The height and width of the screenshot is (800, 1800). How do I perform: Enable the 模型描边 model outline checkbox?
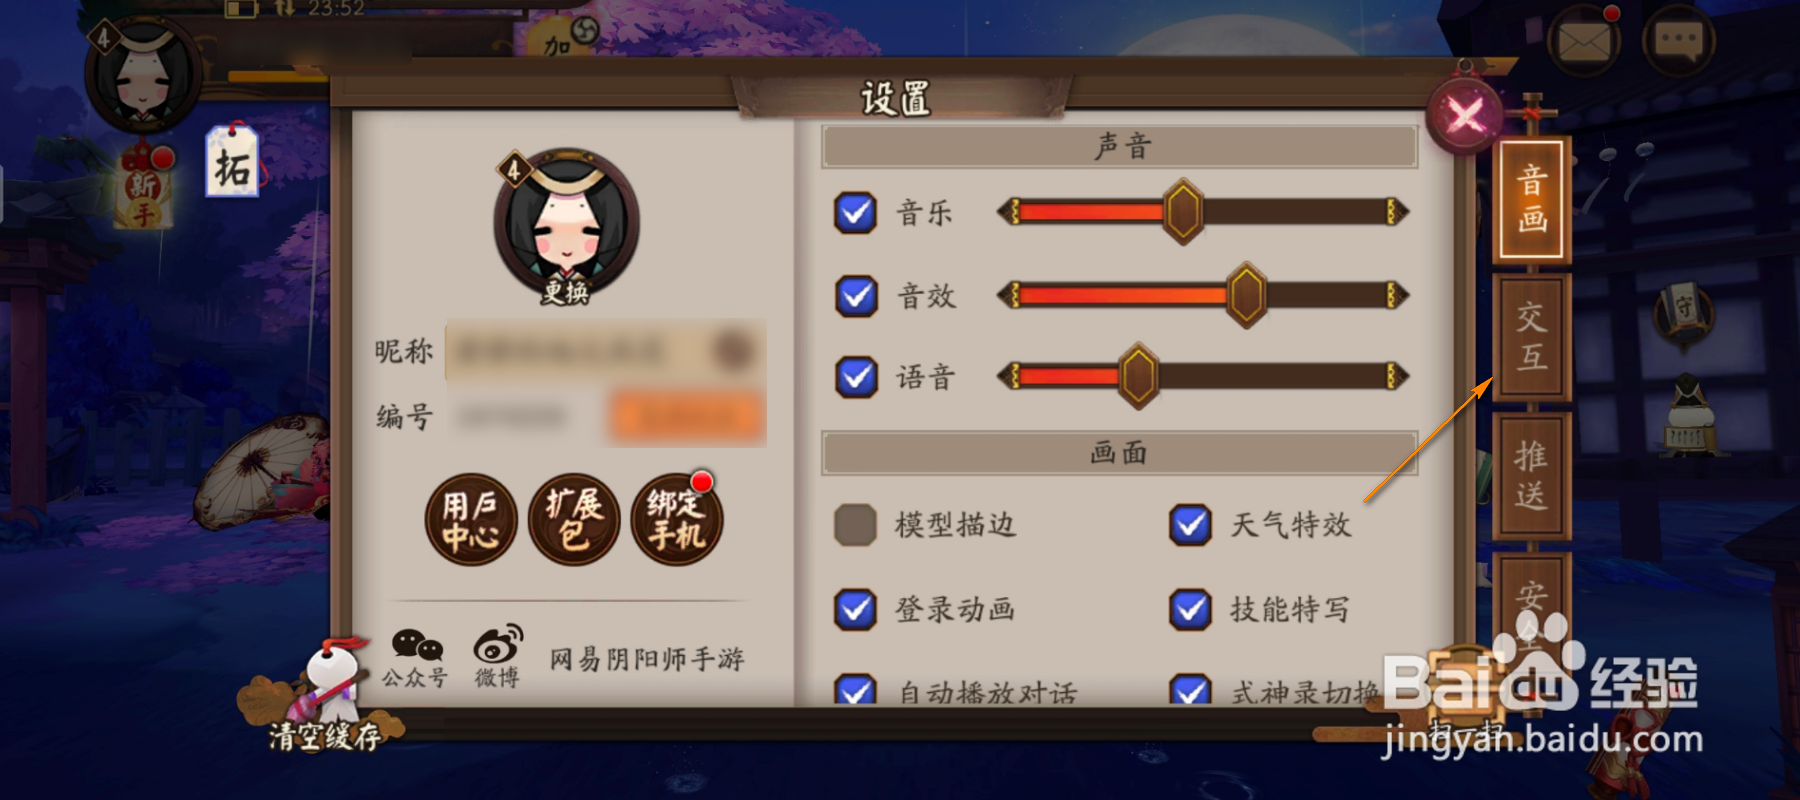tap(856, 525)
